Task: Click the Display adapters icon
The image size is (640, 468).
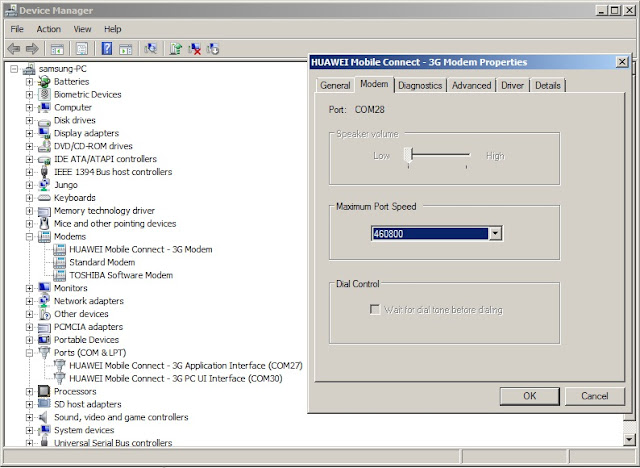Action: coord(44,133)
